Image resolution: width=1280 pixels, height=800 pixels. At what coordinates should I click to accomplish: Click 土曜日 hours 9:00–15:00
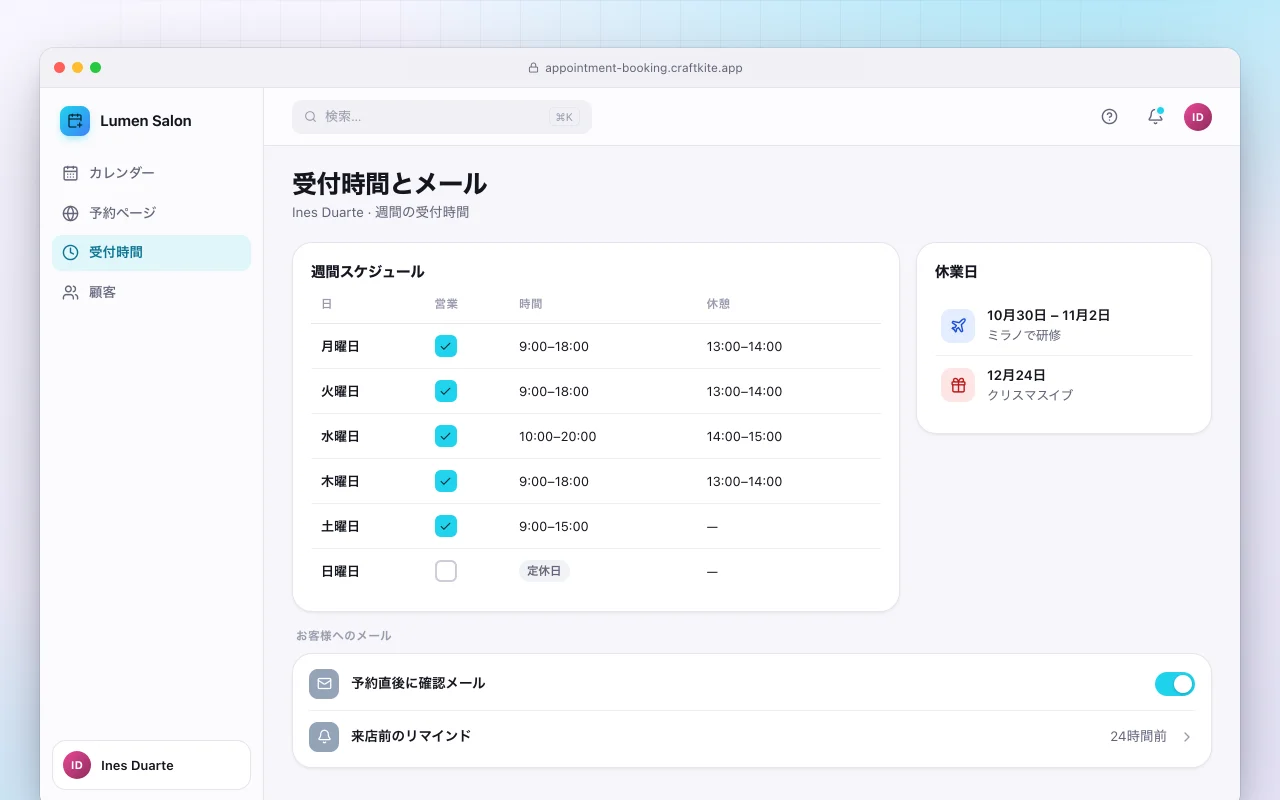coord(554,527)
